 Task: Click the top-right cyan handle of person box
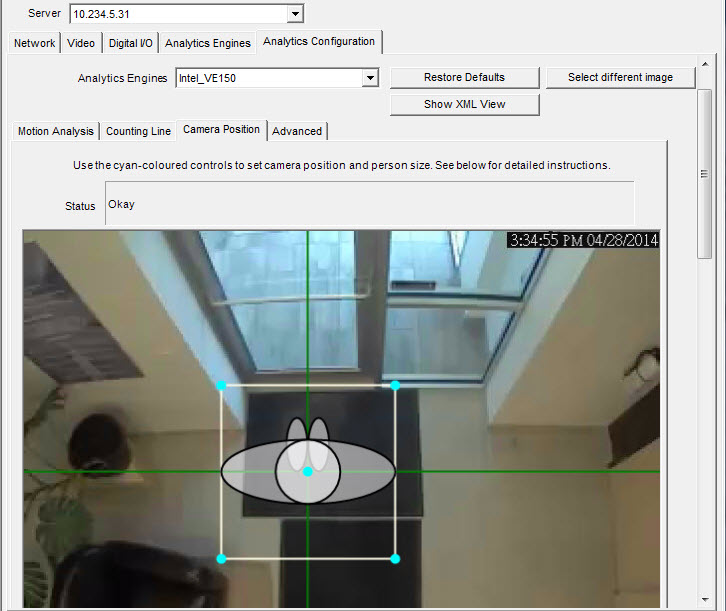[x=395, y=386]
